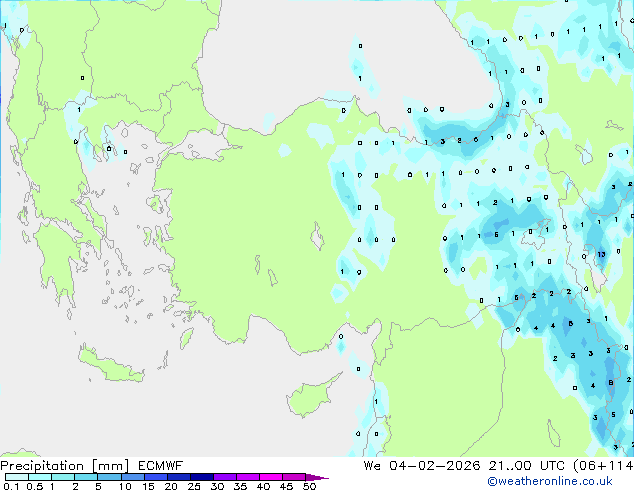This screenshot has width=634, height=490.
Task: Click the 5–10 mm legend color swatch
Action: coord(110,477)
